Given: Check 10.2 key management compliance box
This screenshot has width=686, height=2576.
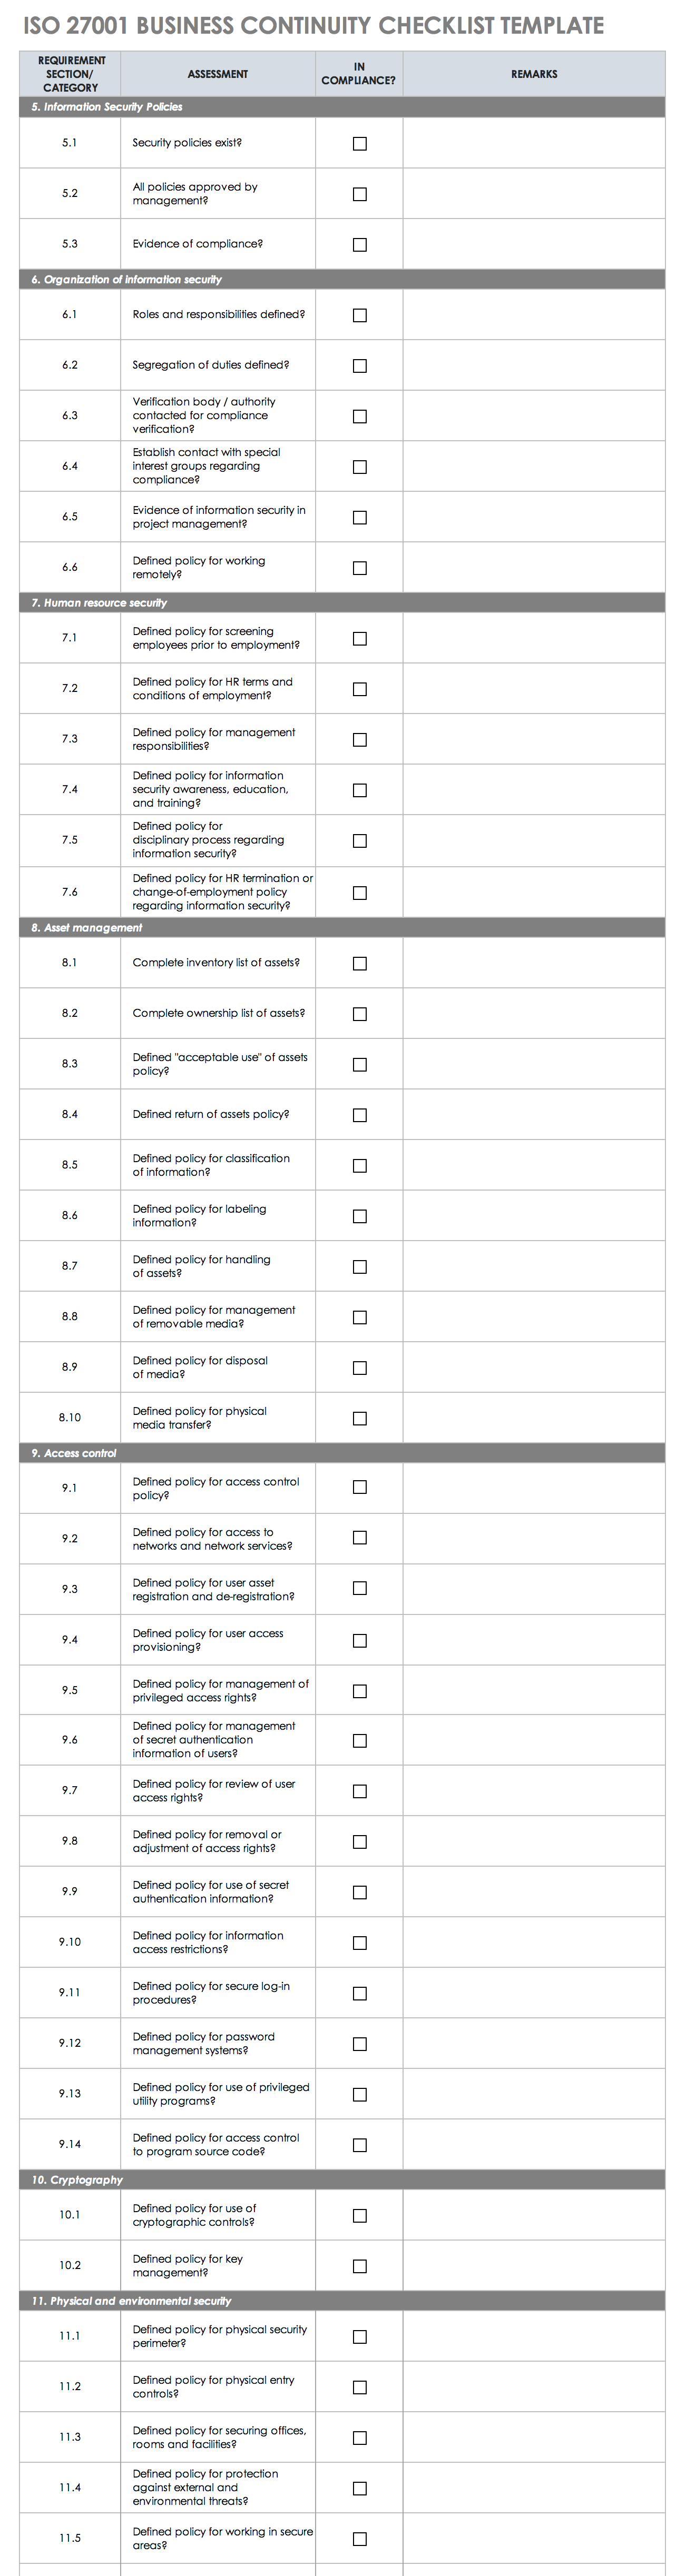Looking at the screenshot, I should (x=359, y=2266).
